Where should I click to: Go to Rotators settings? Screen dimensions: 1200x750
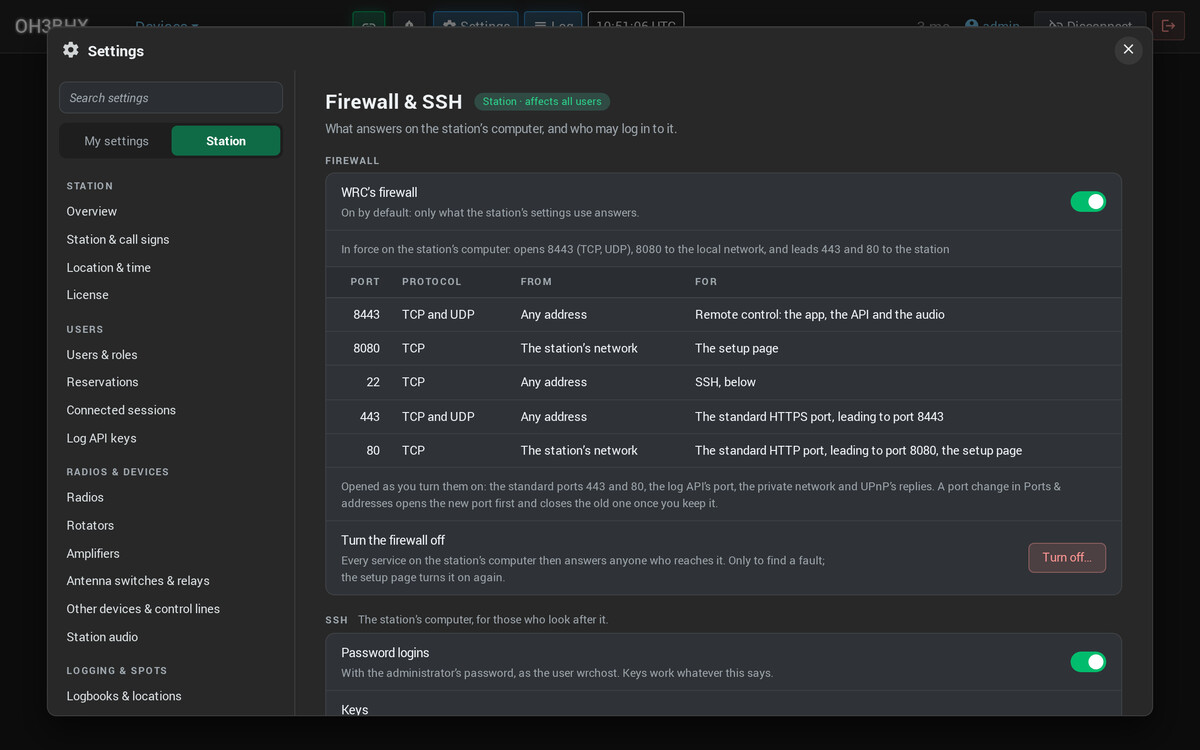click(x=90, y=525)
